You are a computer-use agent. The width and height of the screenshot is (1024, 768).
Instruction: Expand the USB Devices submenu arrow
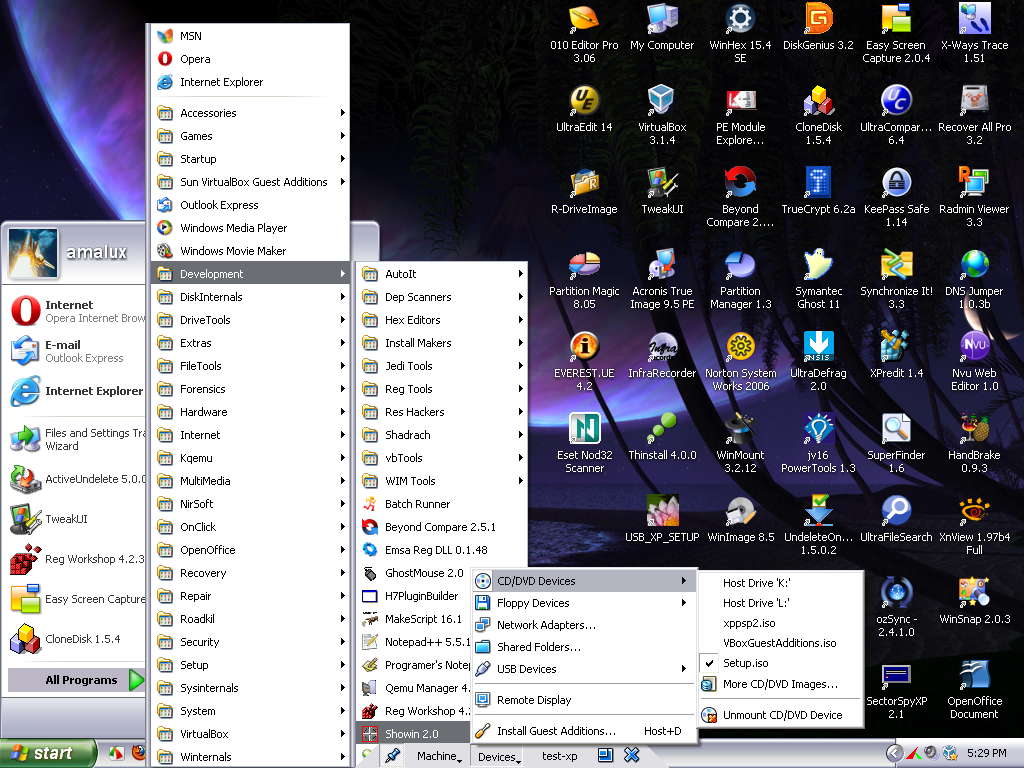(683, 669)
